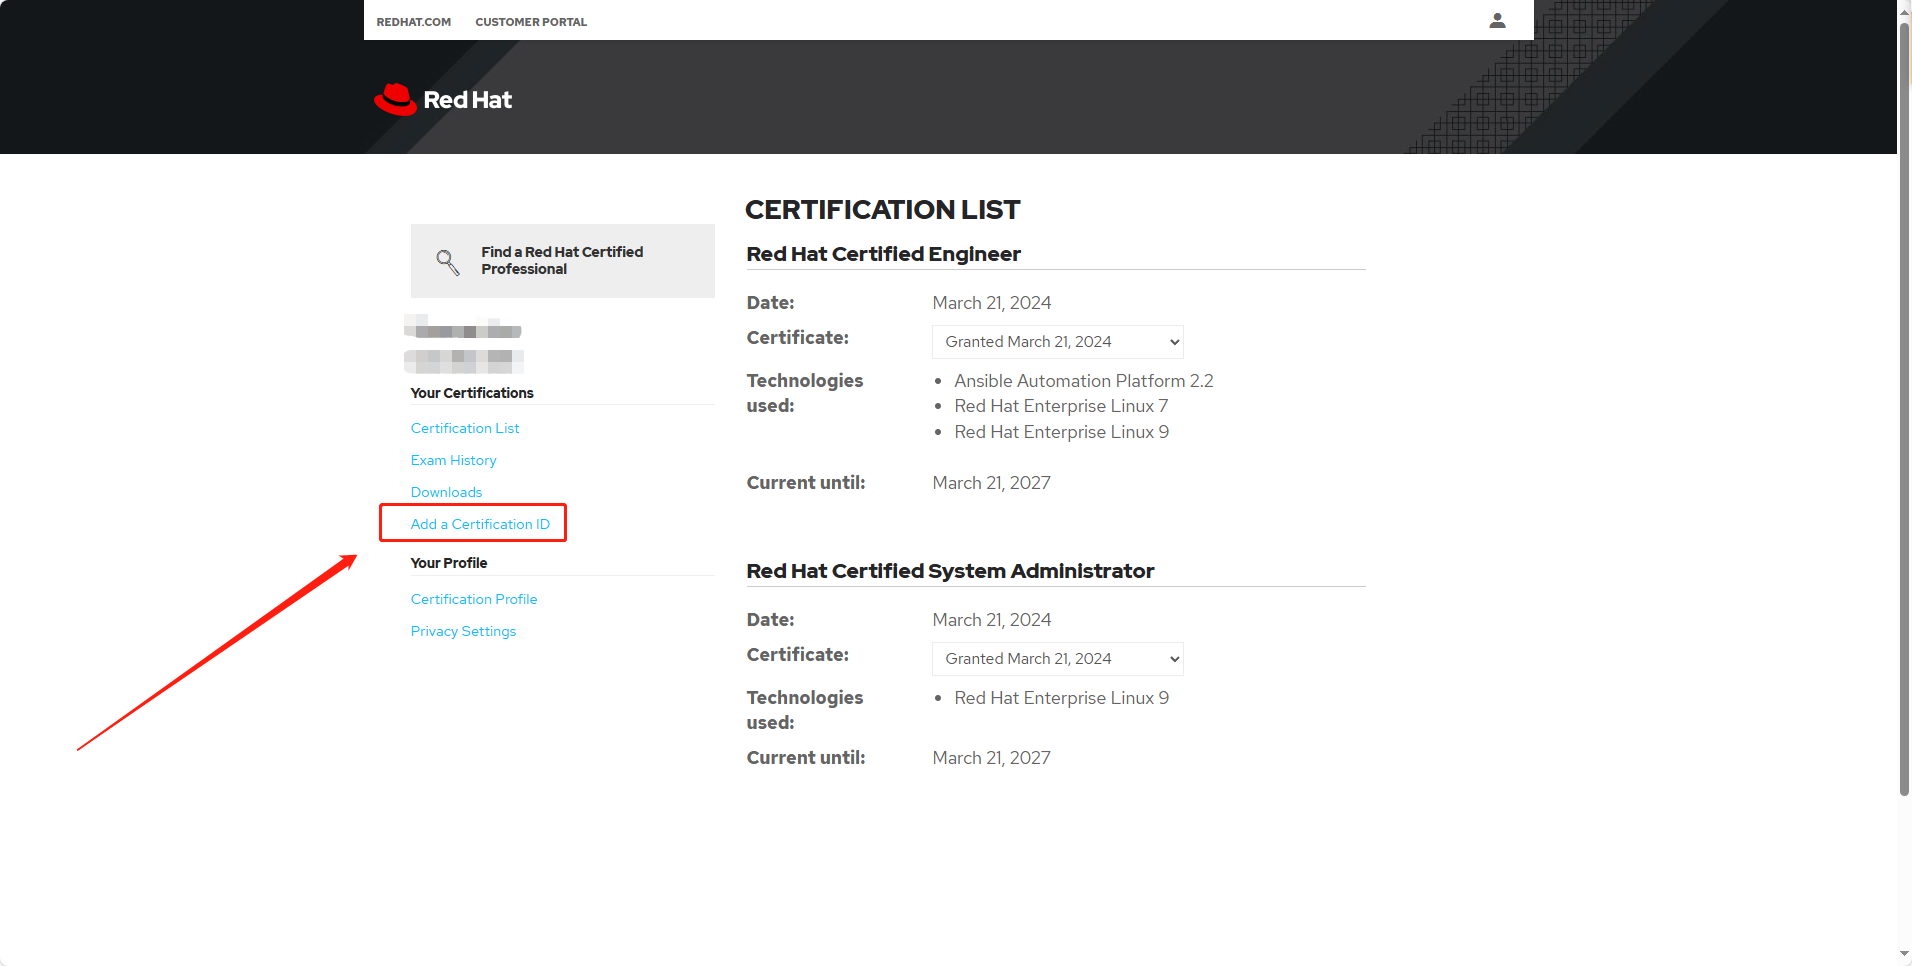Open the CUSTOMER PORTAL link
Viewport: 1912px width, 966px height.
coord(531,22)
